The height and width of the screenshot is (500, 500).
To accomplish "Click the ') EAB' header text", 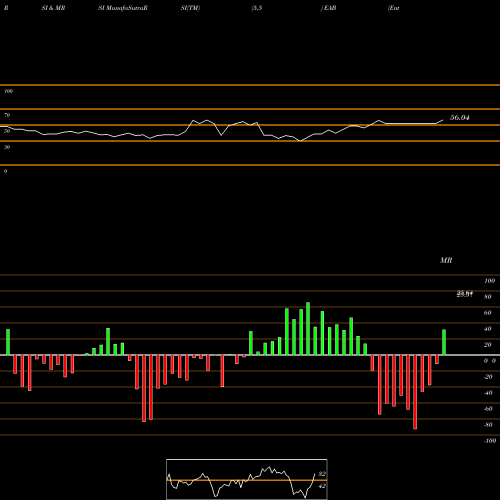I will [328, 8].
